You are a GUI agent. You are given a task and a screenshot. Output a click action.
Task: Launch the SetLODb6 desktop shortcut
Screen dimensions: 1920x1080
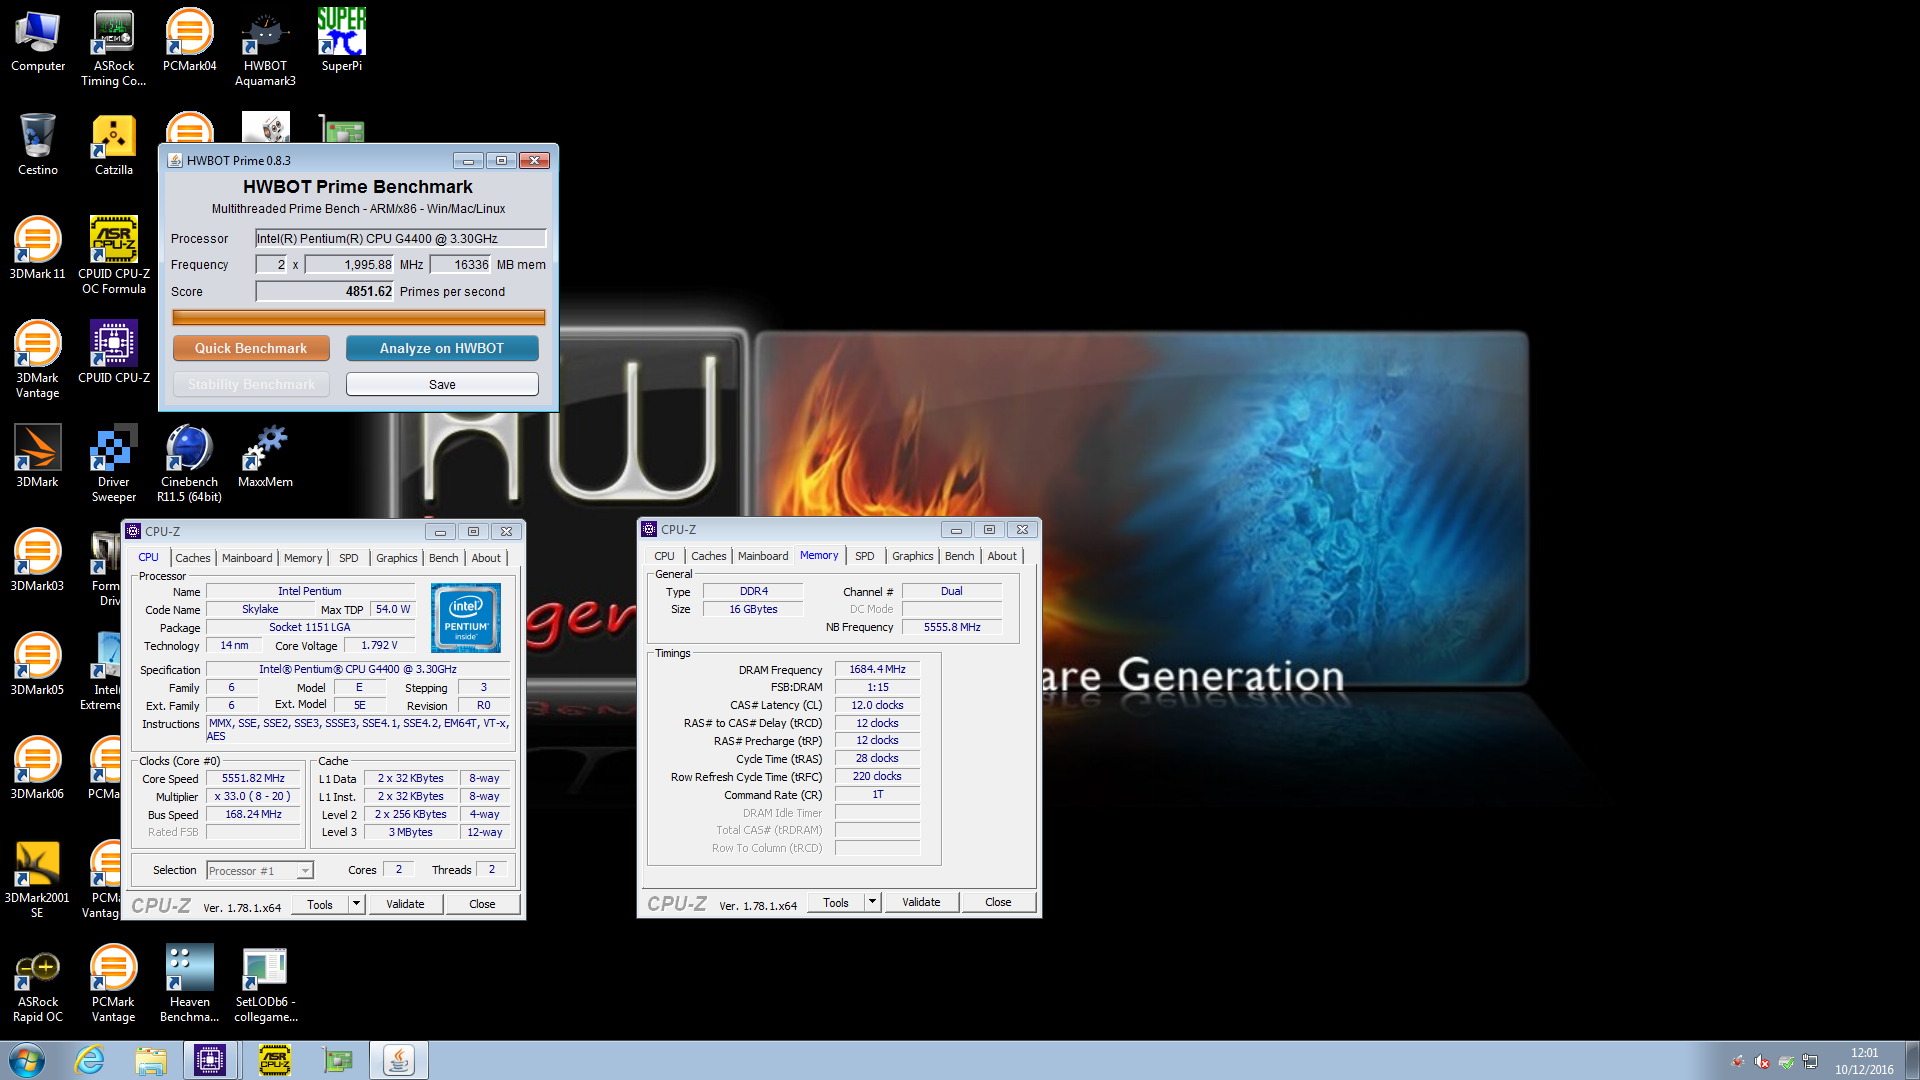265,984
